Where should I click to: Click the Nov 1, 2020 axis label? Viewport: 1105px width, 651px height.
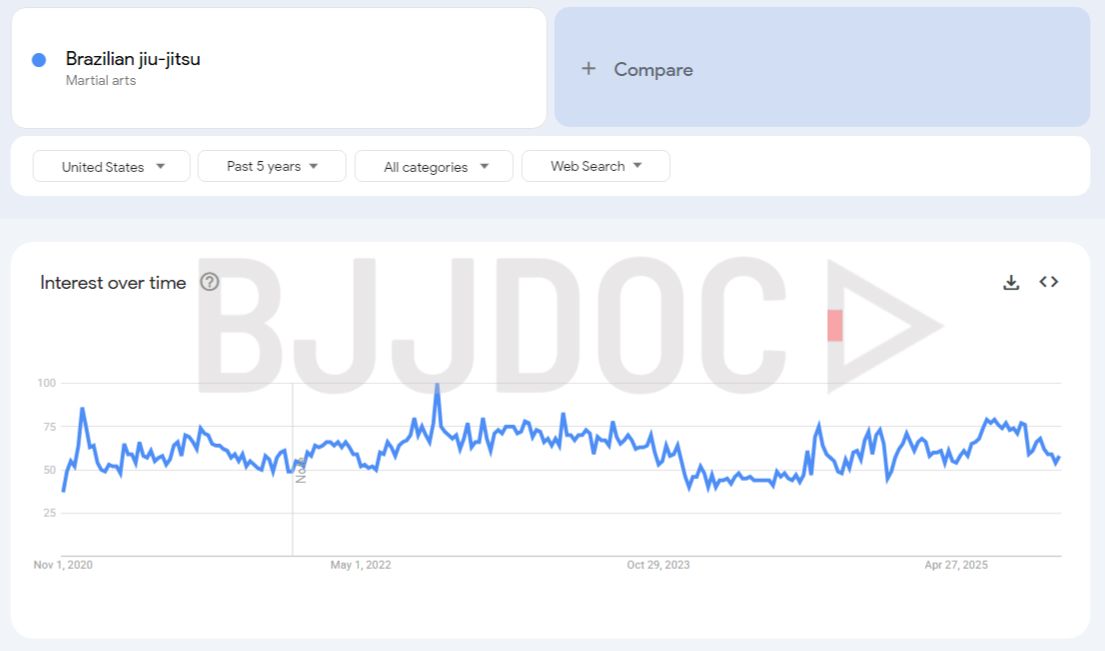coord(63,565)
